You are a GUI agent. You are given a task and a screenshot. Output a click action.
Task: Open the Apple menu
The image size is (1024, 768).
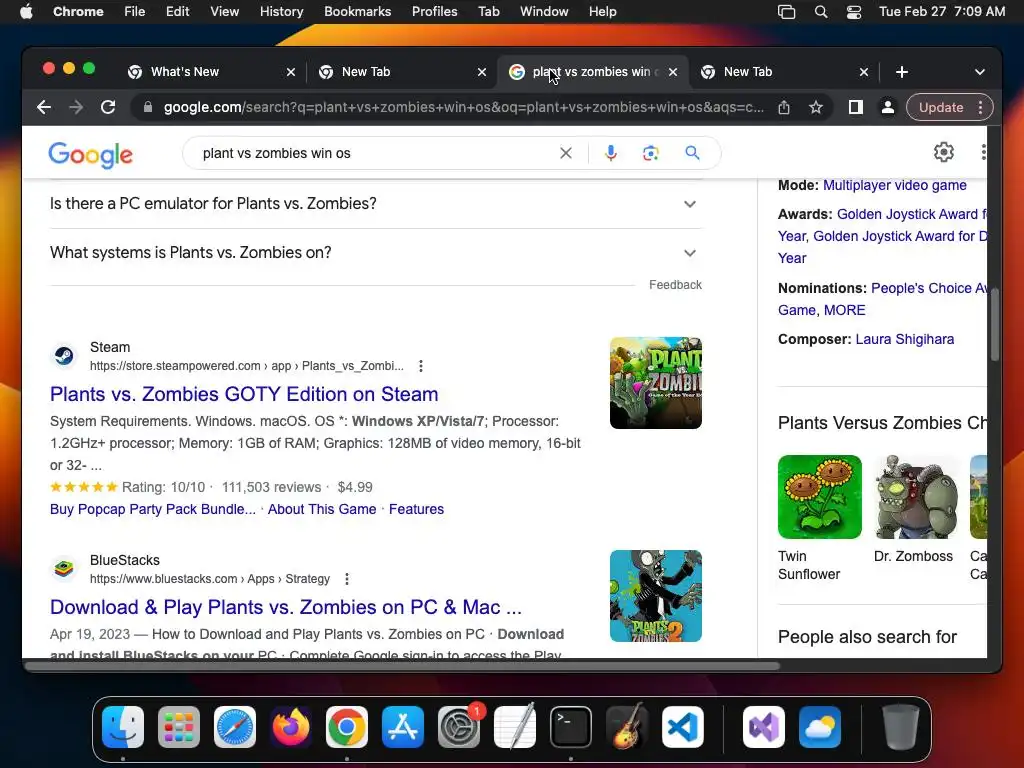[x=26, y=12]
